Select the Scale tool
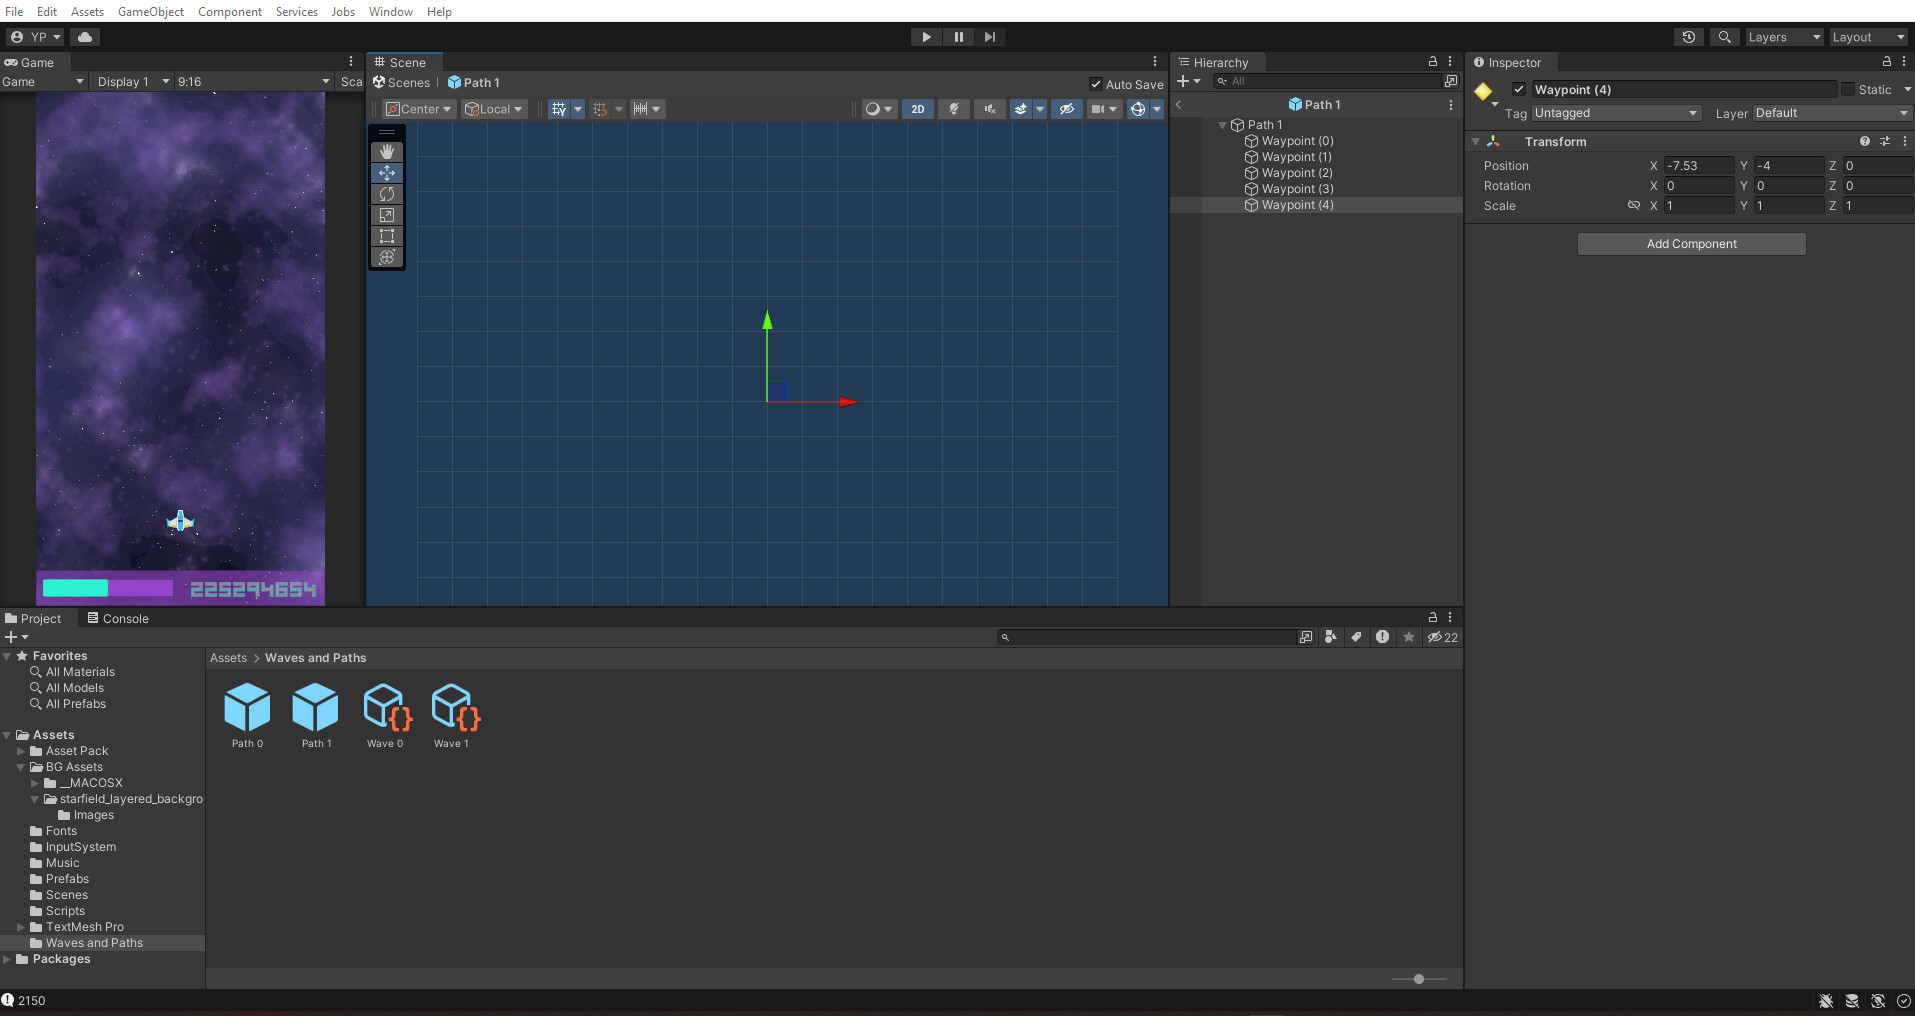This screenshot has width=1915, height=1016. click(387, 215)
